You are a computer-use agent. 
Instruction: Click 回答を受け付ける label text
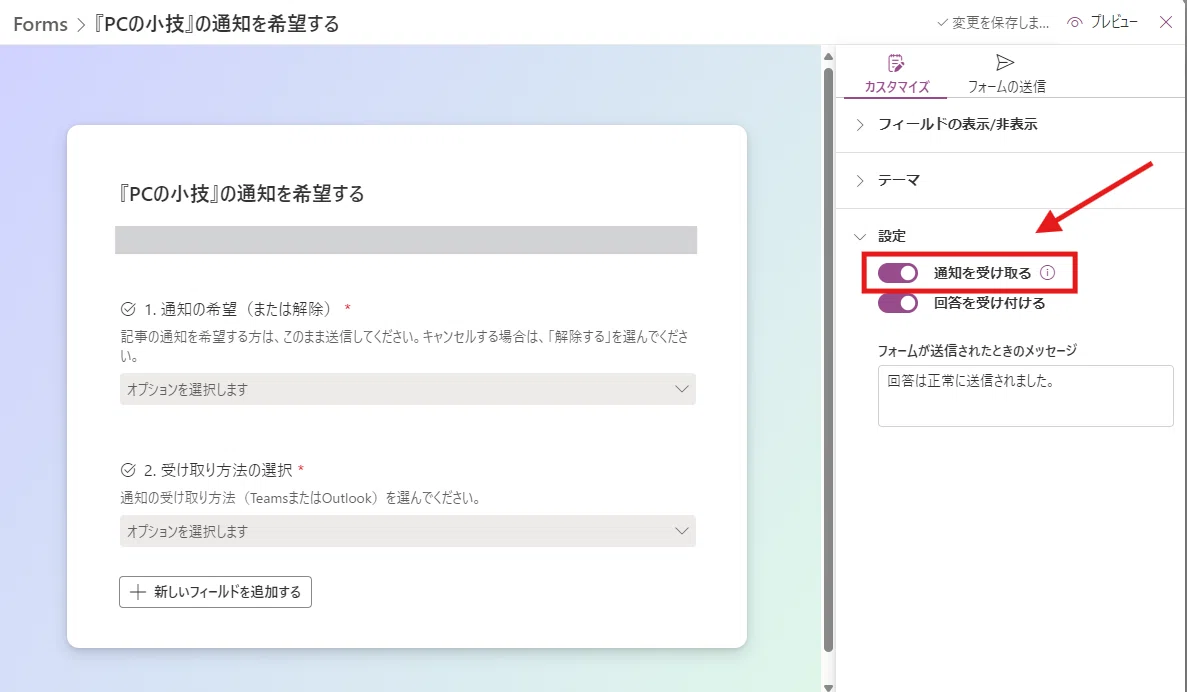tap(989, 303)
